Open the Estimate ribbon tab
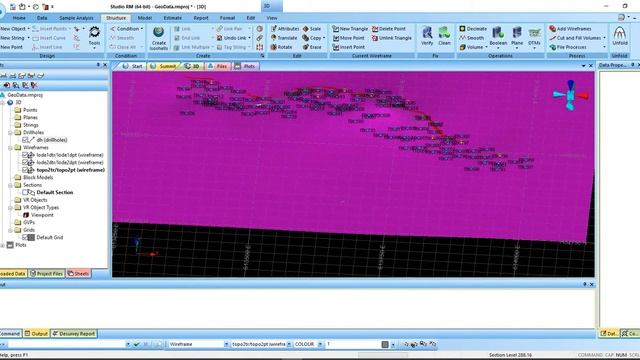This screenshot has height=360, width=640. coord(172,18)
